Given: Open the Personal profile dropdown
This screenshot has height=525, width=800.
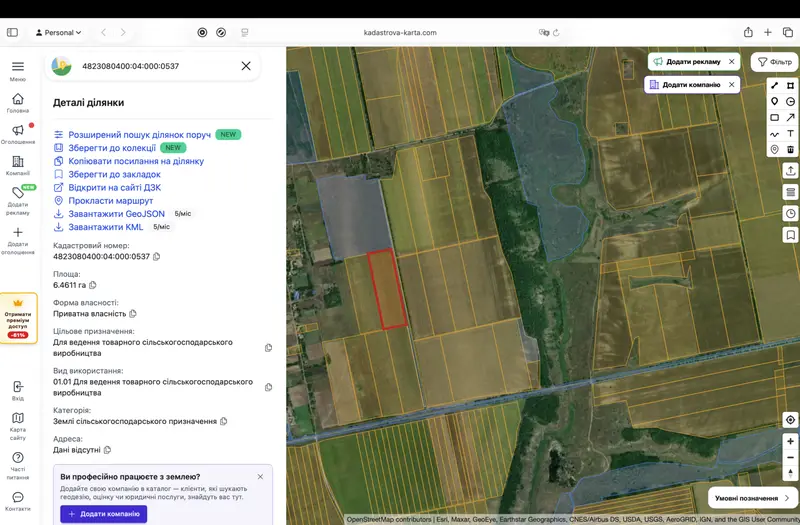Looking at the screenshot, I should [58, 33].
